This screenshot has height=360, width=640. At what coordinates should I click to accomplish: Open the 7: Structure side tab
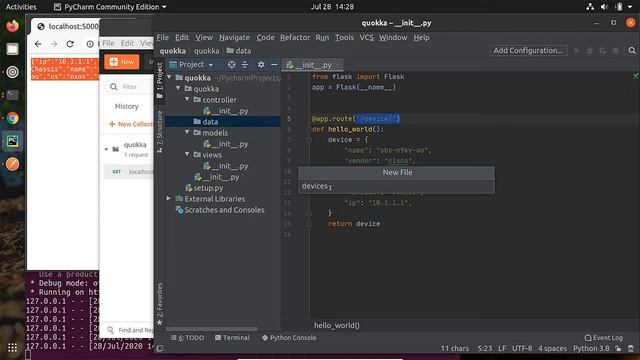[x=160, y=131]
